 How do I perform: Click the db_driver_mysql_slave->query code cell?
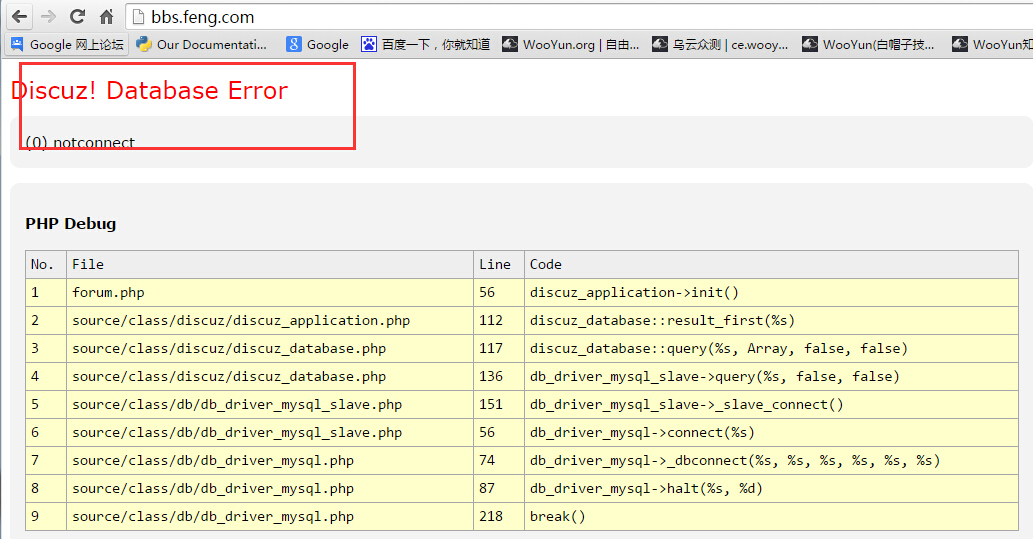pyautogui.click(x=771, y=376)
